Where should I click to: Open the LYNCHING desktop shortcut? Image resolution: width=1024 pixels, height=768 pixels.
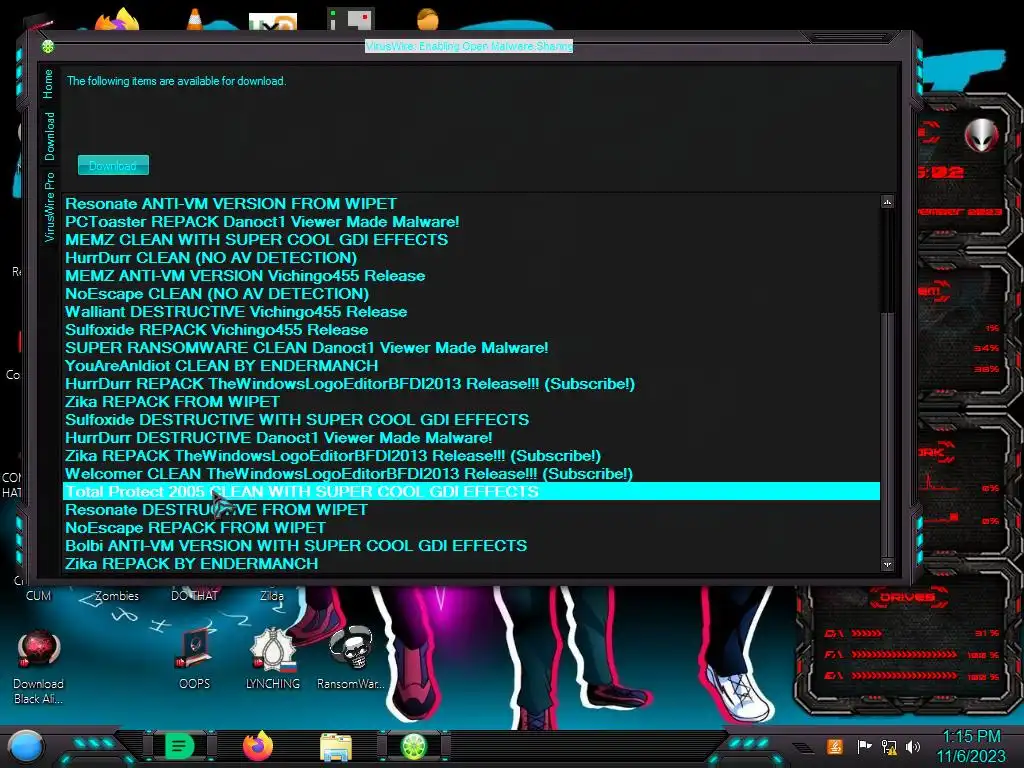tap(273, 658)
